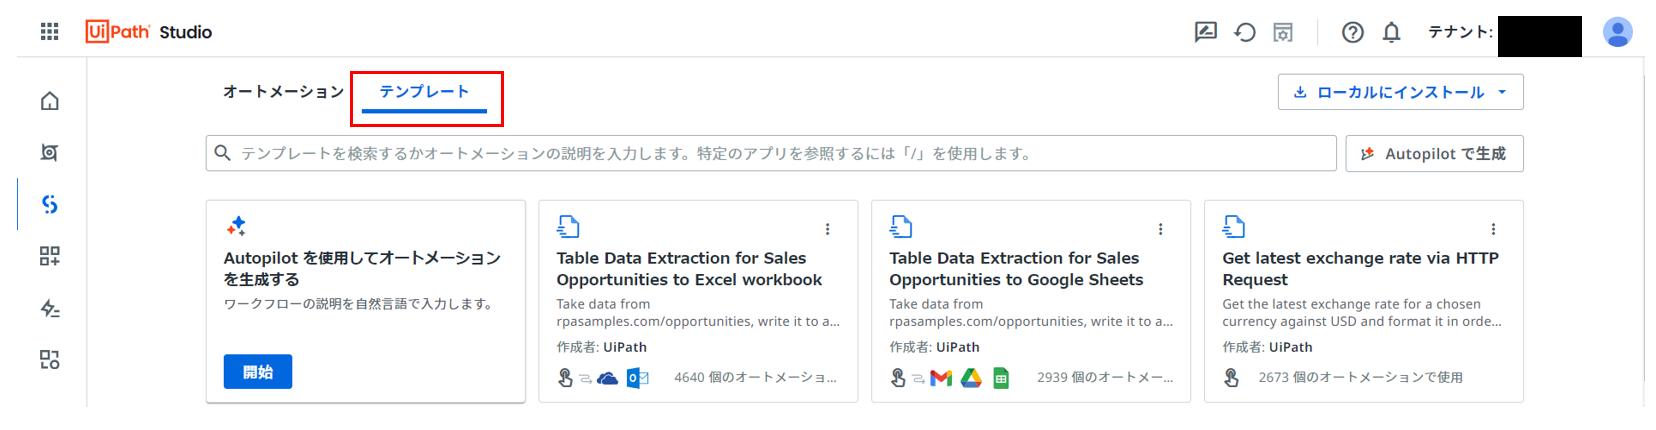
Task: Click the template icon on Google Sheets card
Action: click(901, 227)
